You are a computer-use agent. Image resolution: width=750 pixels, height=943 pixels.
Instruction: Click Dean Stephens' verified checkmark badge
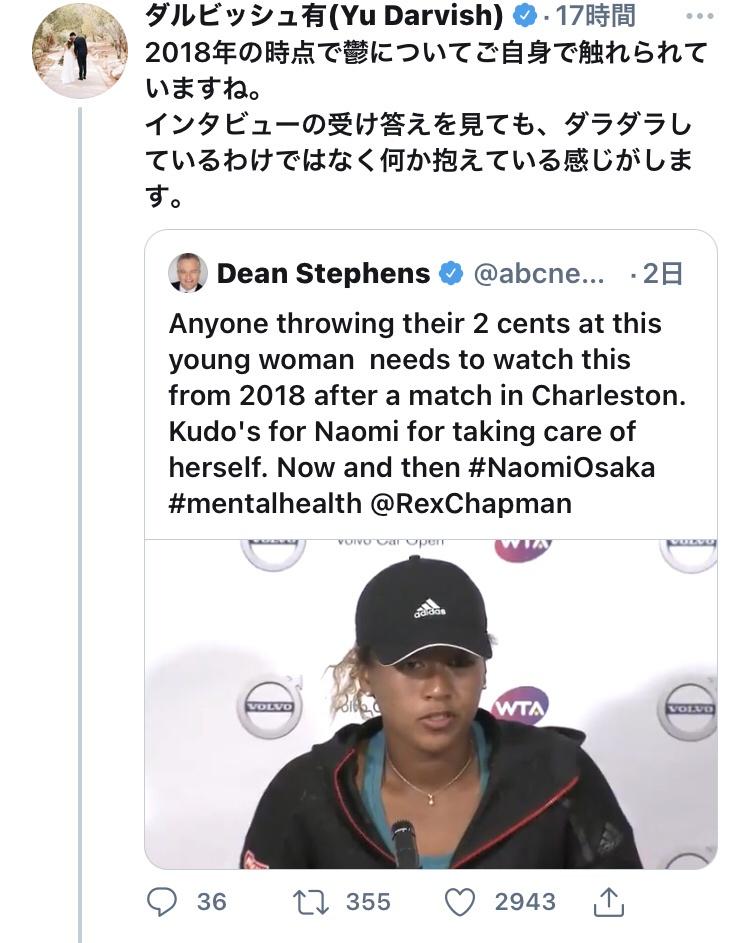[451, 274]
